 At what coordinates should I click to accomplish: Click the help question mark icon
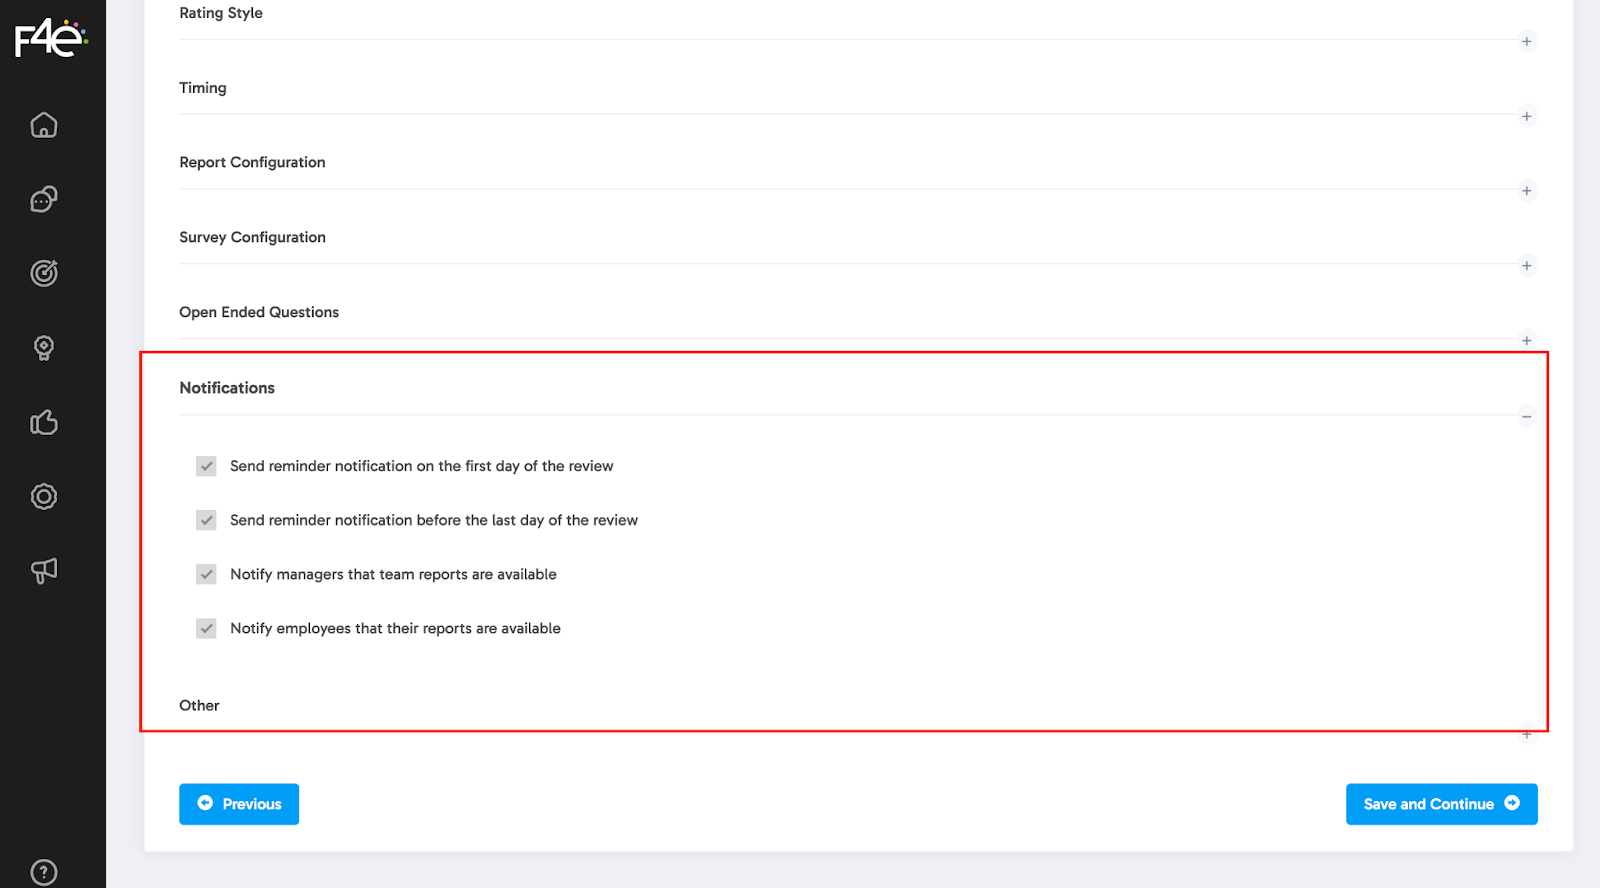(x=44, y=872)
